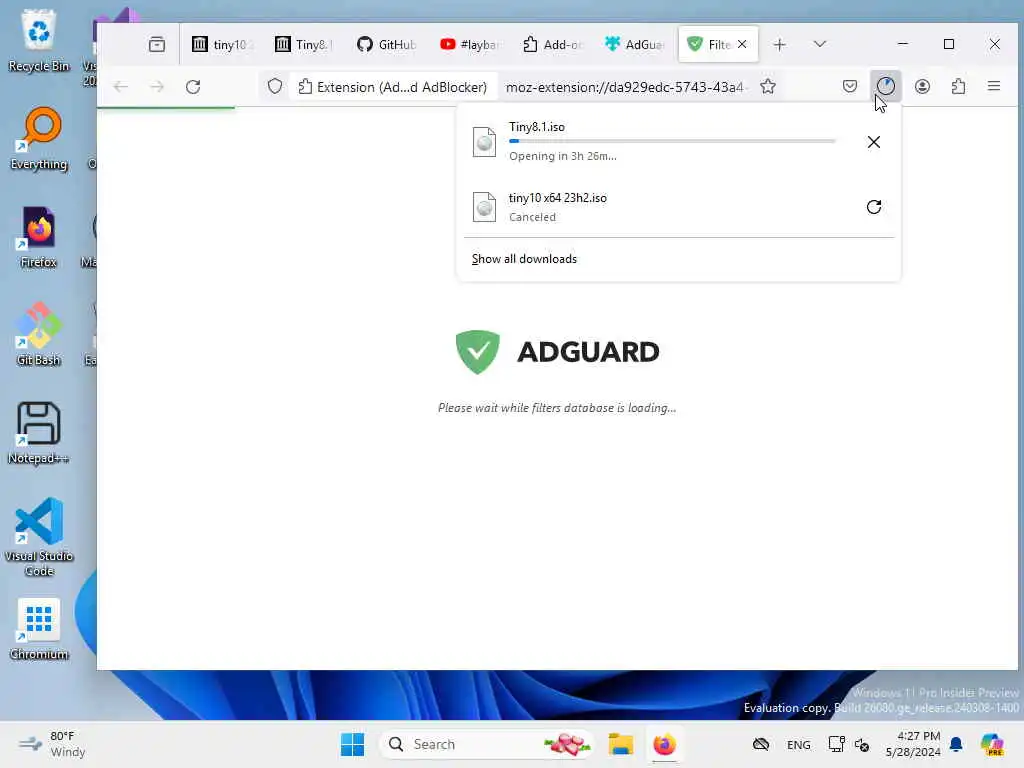Open the clock showing 4:27 PM
This screenshot has height=768, width=1024.
[x=912, y=744]
